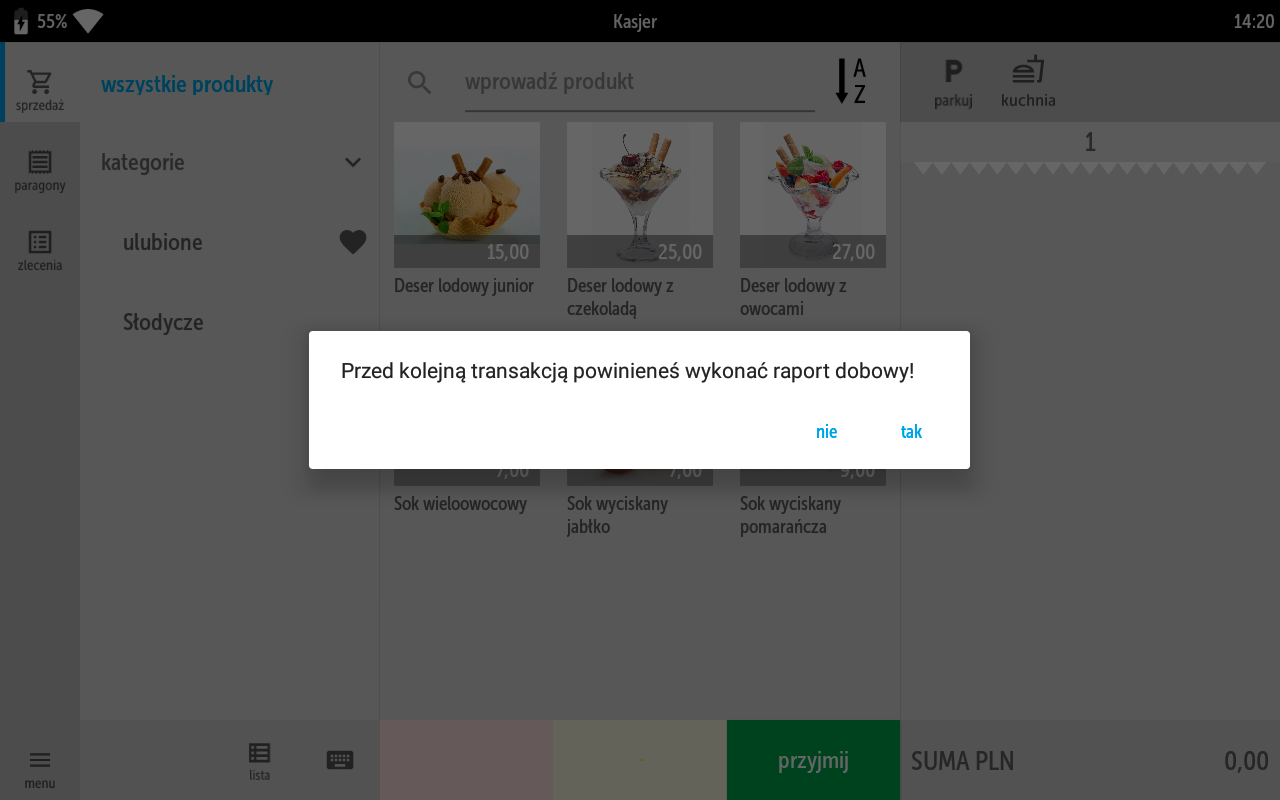This screenshot has height=800, width=1280.
Task: Click the parkuj P icon
Action: tap(953, 71)
